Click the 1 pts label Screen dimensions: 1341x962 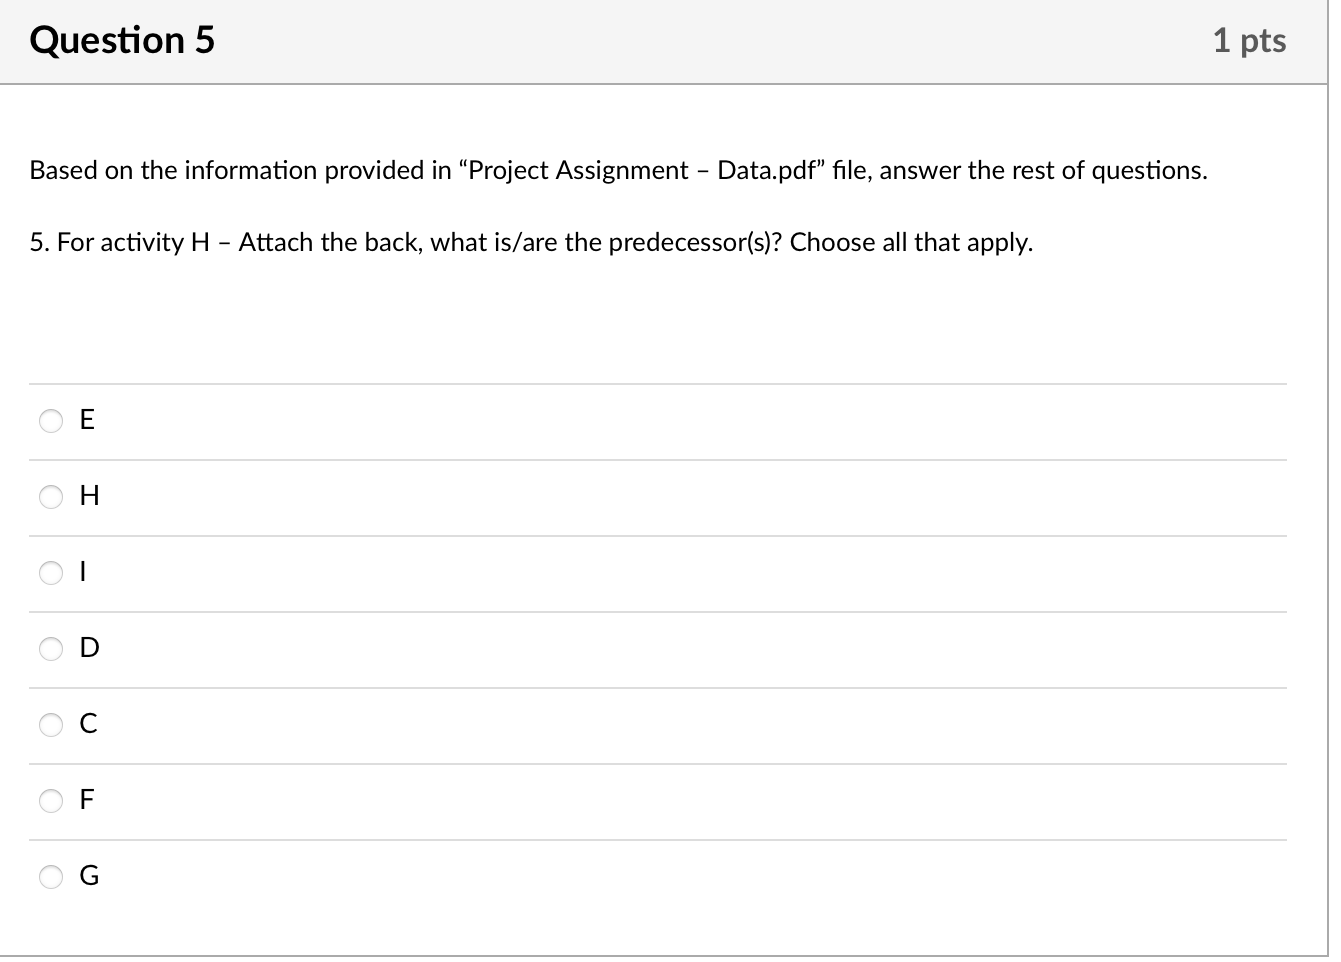point(1251,40)
